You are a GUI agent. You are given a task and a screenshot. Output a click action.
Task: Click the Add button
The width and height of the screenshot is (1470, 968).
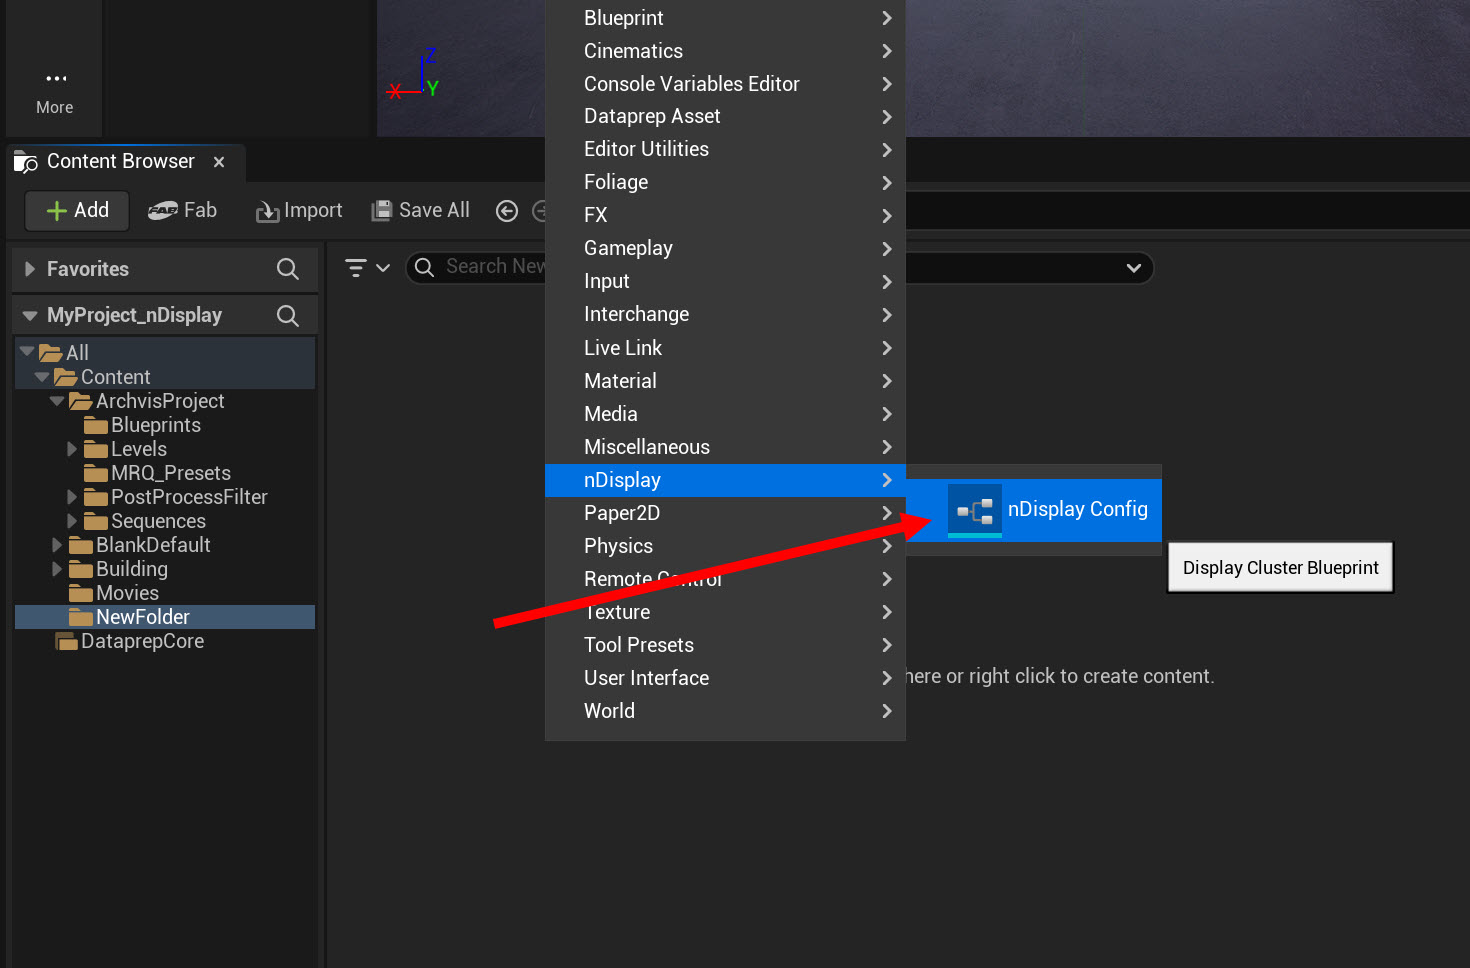click(77, 210)
